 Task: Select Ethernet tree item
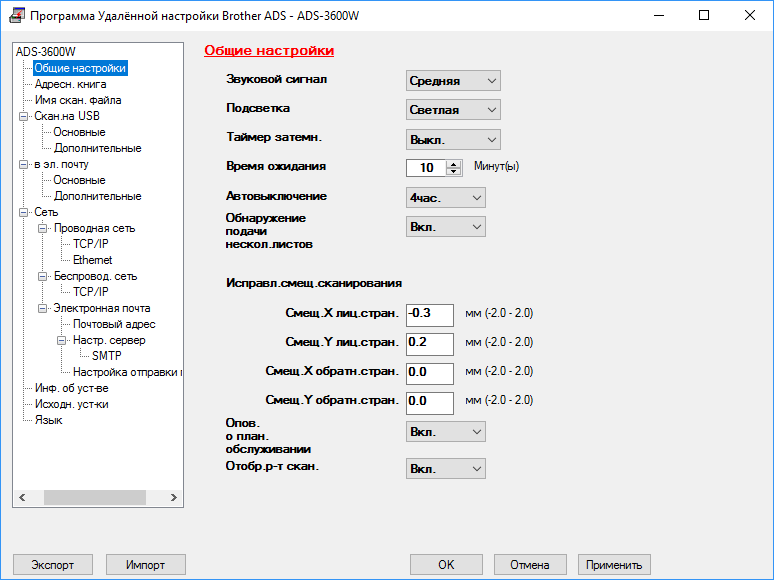92,260
